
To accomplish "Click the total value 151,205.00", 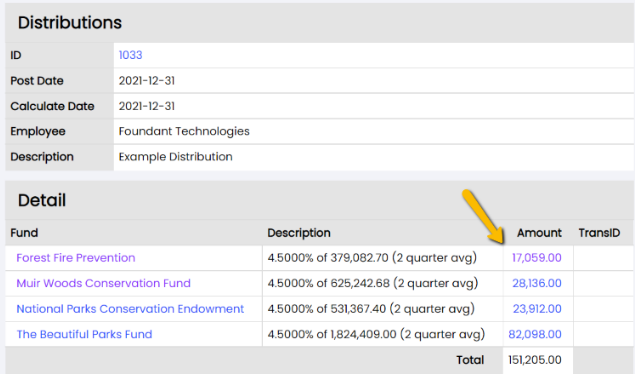I will point(535,360).
